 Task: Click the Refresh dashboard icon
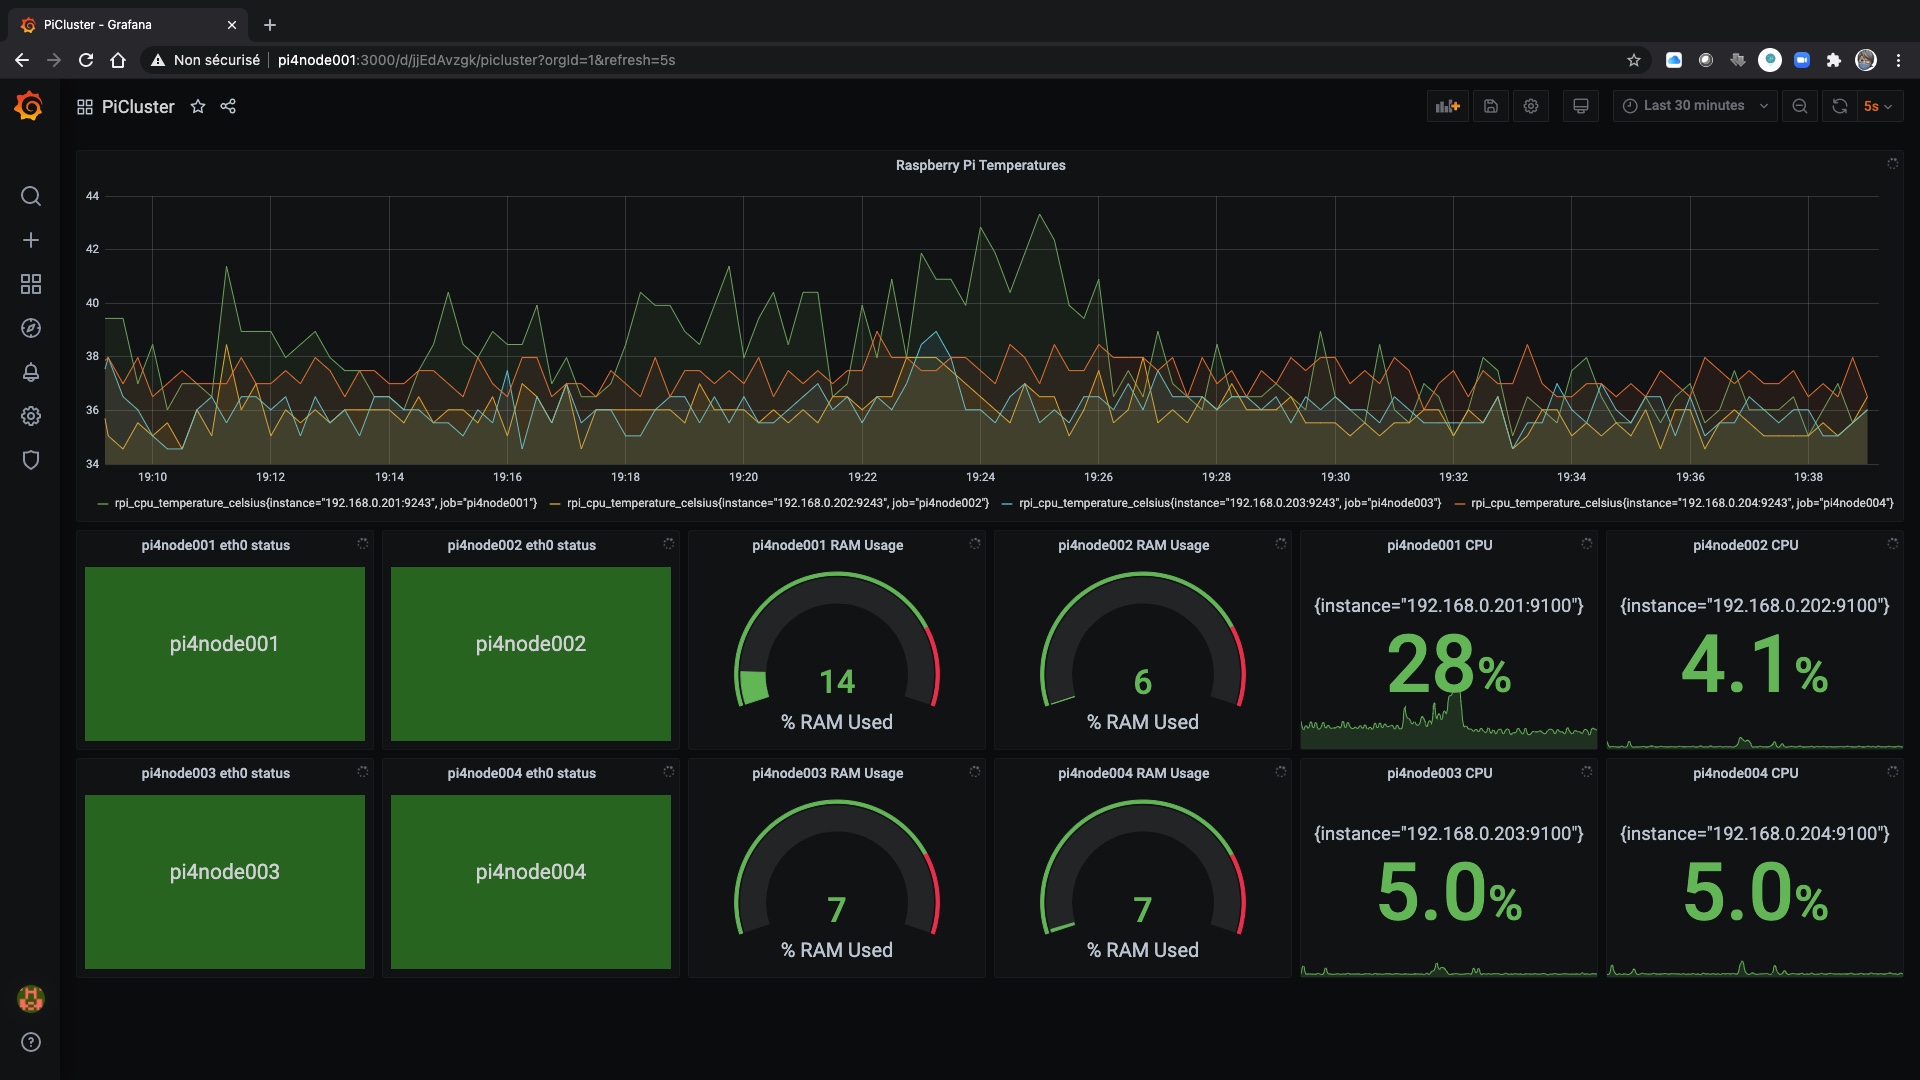[x=1839, y=106]
